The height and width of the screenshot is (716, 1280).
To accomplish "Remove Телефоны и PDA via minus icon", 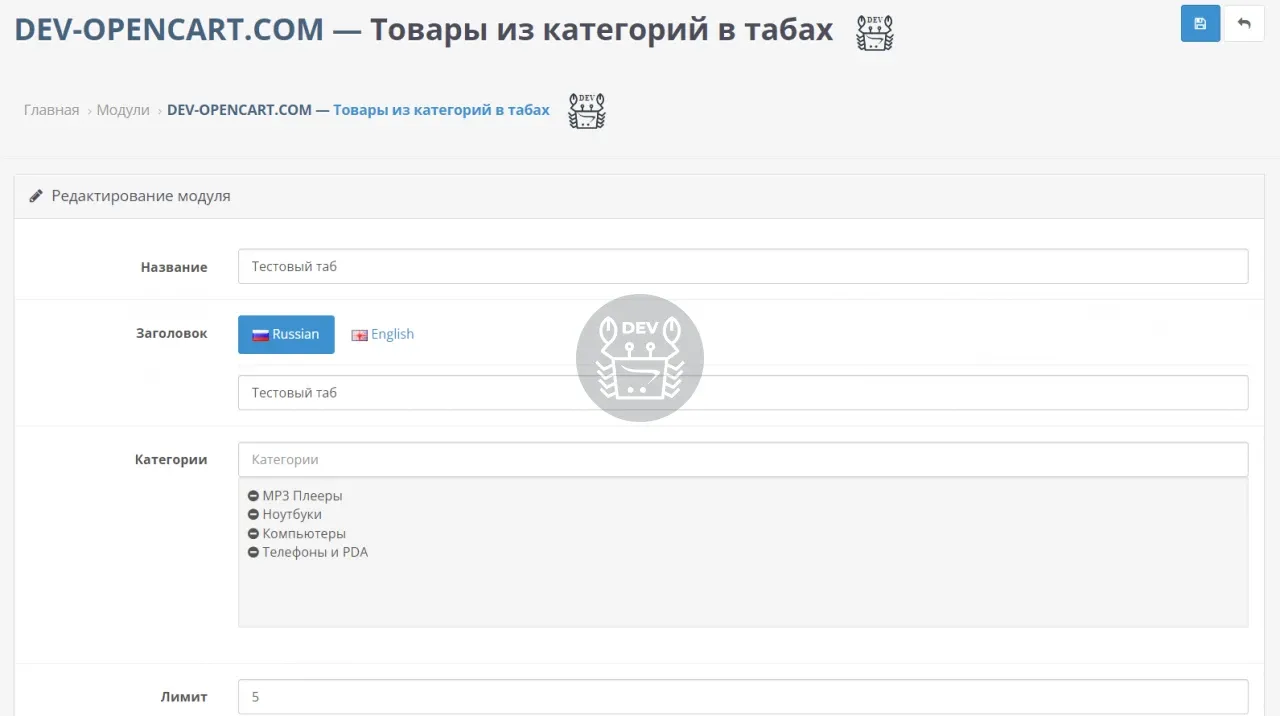I will [253, 553].
